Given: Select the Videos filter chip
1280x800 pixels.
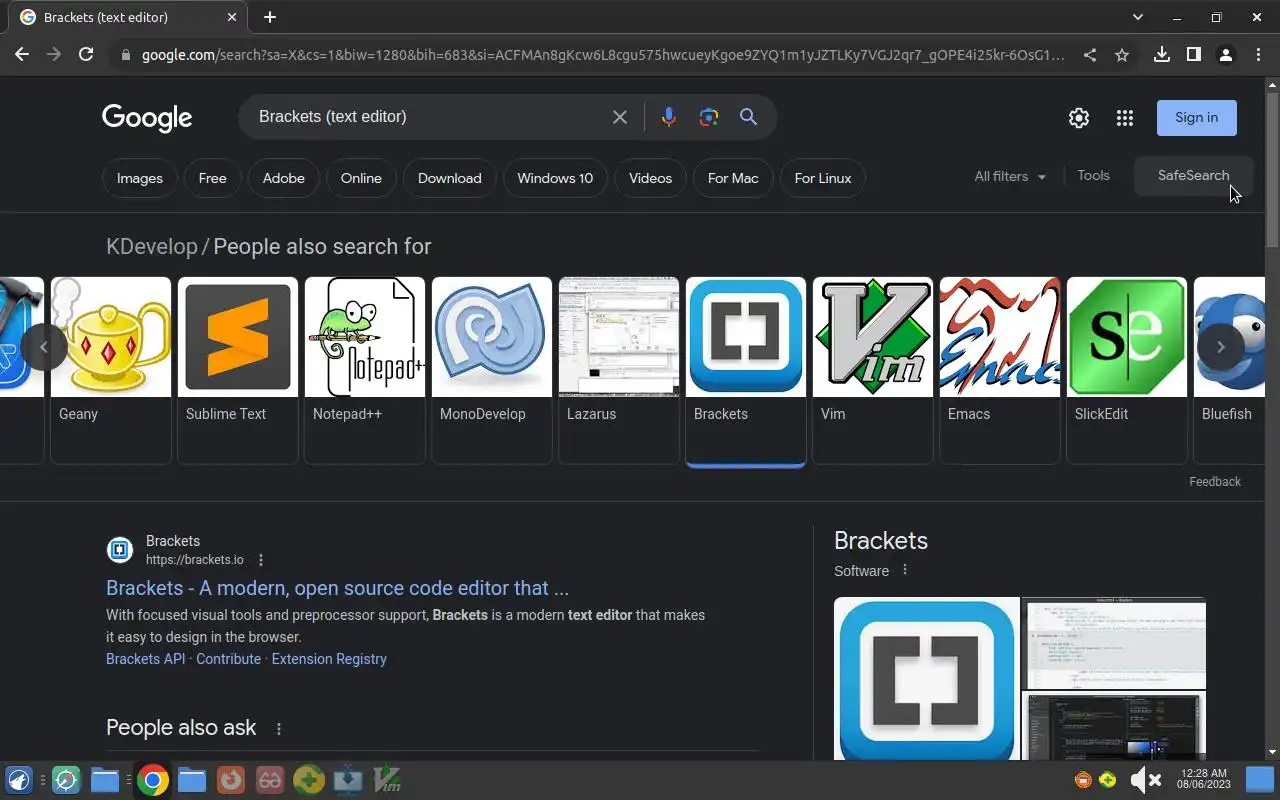Looking at the screenshot, I should 650,178.
